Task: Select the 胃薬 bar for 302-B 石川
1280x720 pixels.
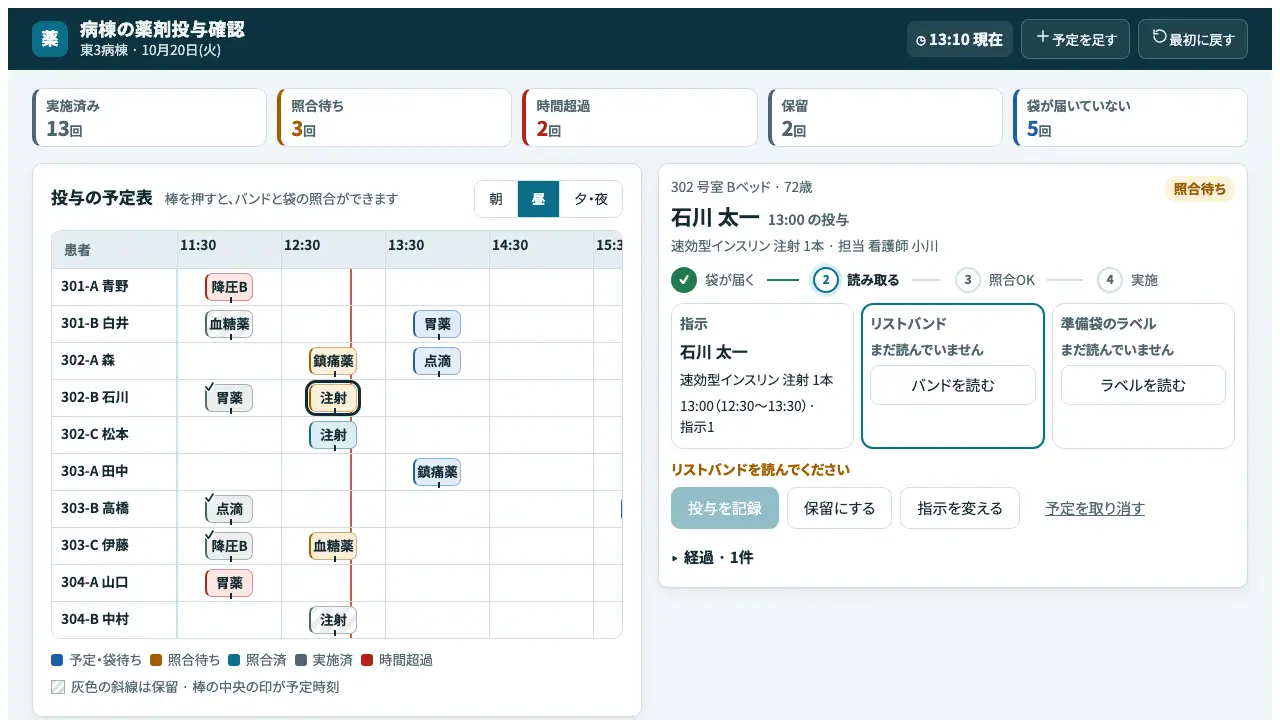Action: (x=229, y=398)
